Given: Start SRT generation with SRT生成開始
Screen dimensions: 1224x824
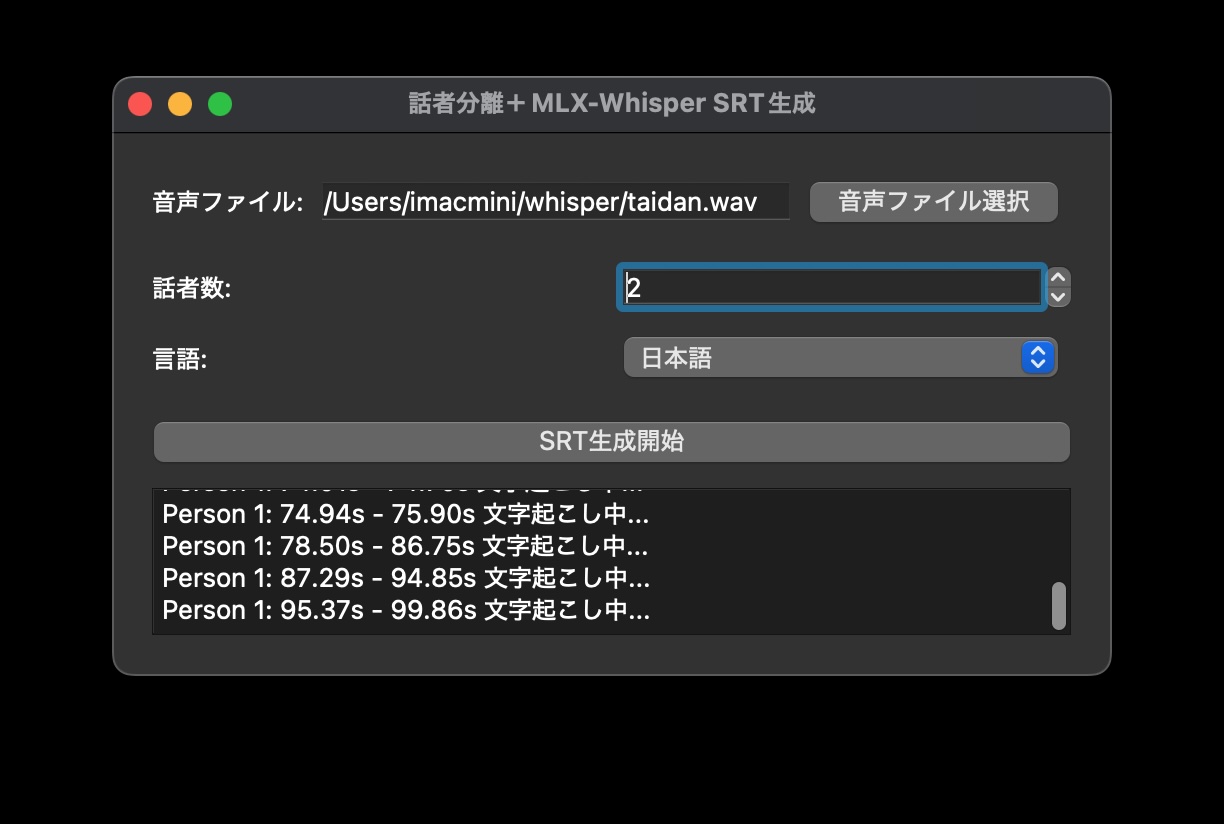Looking at the screenshot, I should tap(611, 442).
